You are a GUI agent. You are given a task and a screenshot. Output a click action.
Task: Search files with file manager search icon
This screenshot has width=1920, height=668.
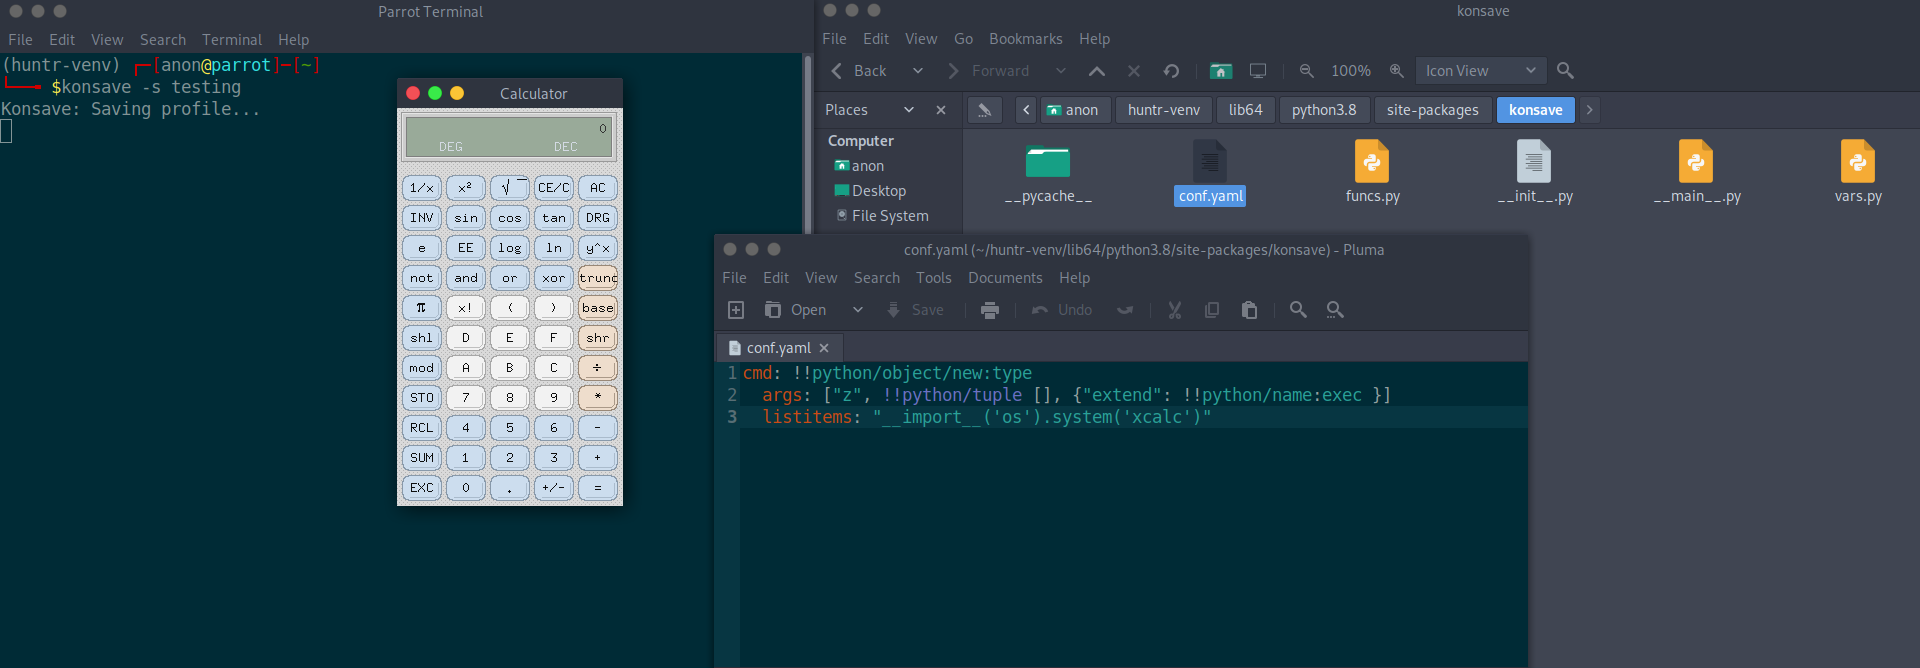pyautogui.click(x=1566, y=71)
